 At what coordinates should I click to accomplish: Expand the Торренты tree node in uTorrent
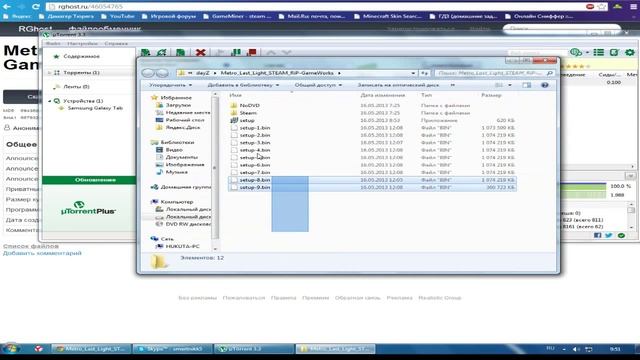point(49,73)
